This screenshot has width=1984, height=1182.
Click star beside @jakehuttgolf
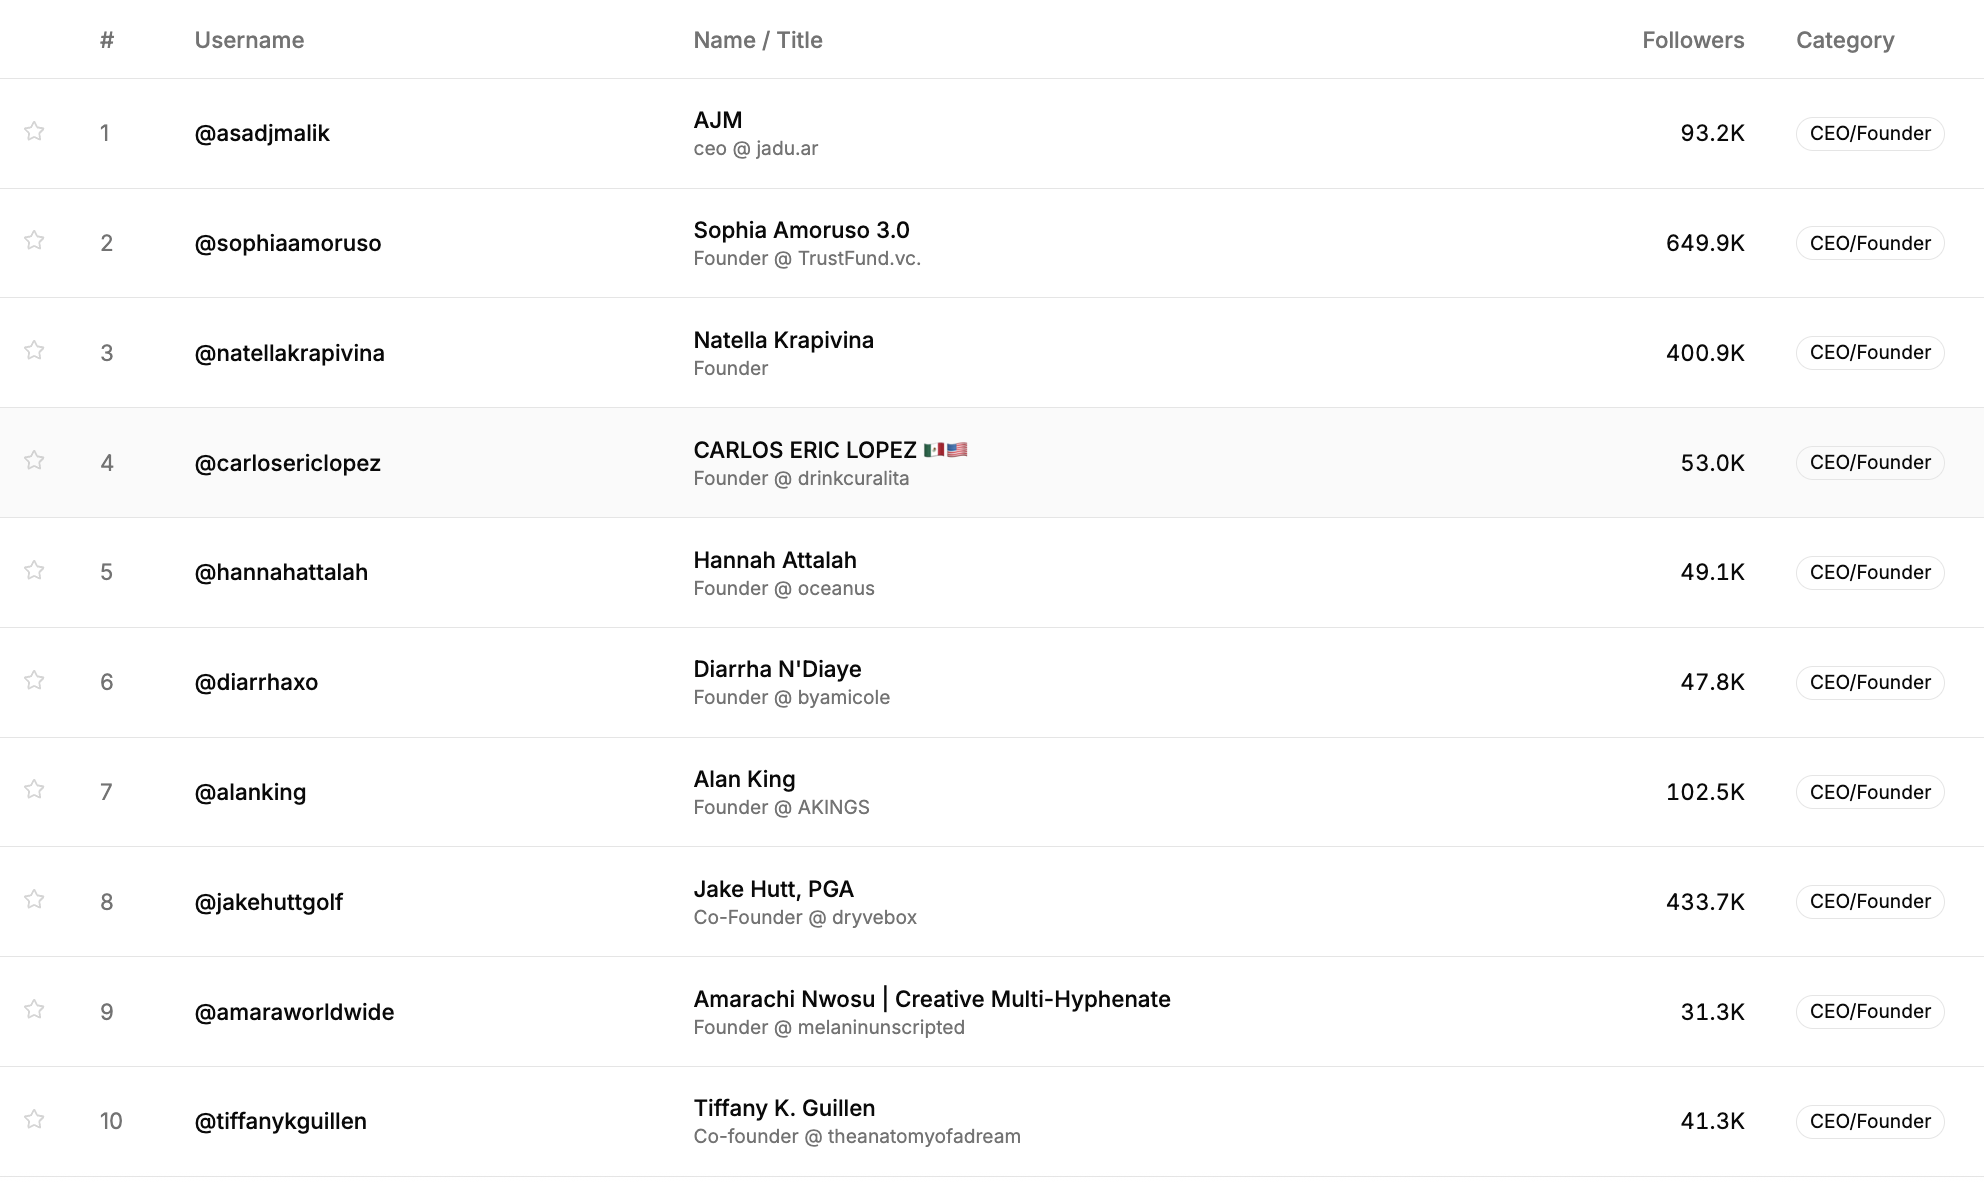pyautogui.click(x=34, y=899)
